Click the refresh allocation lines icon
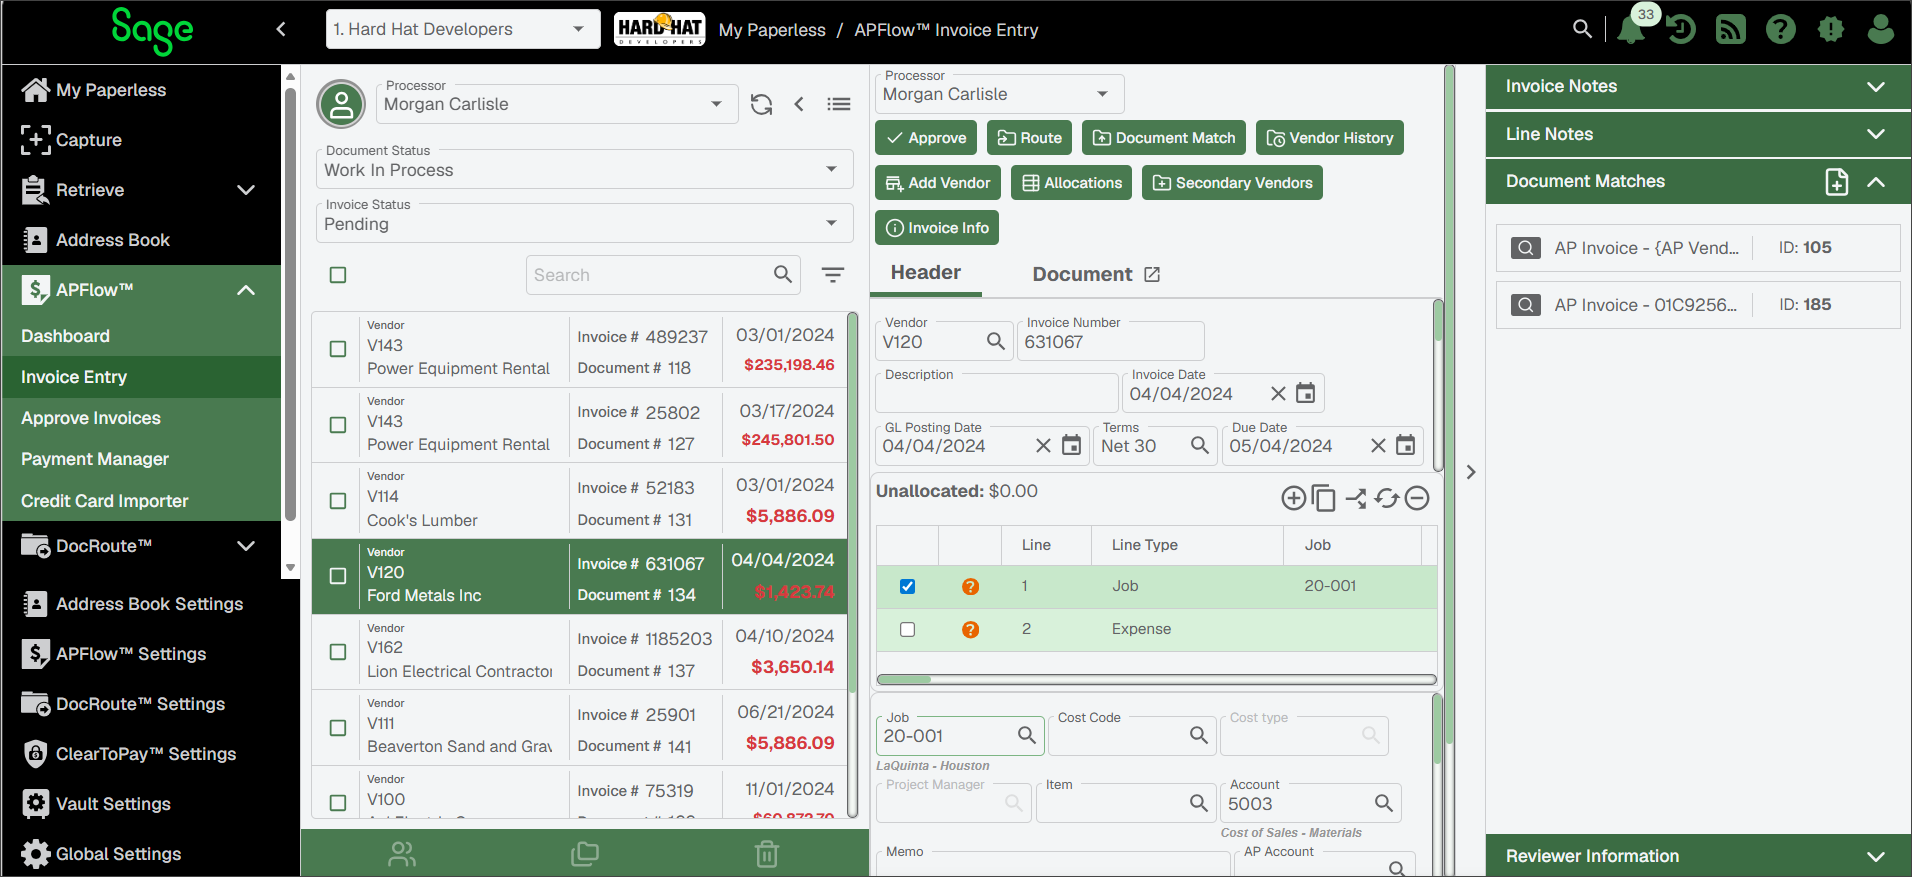Screen dimensions: 1912x877 pos(1386,498)
